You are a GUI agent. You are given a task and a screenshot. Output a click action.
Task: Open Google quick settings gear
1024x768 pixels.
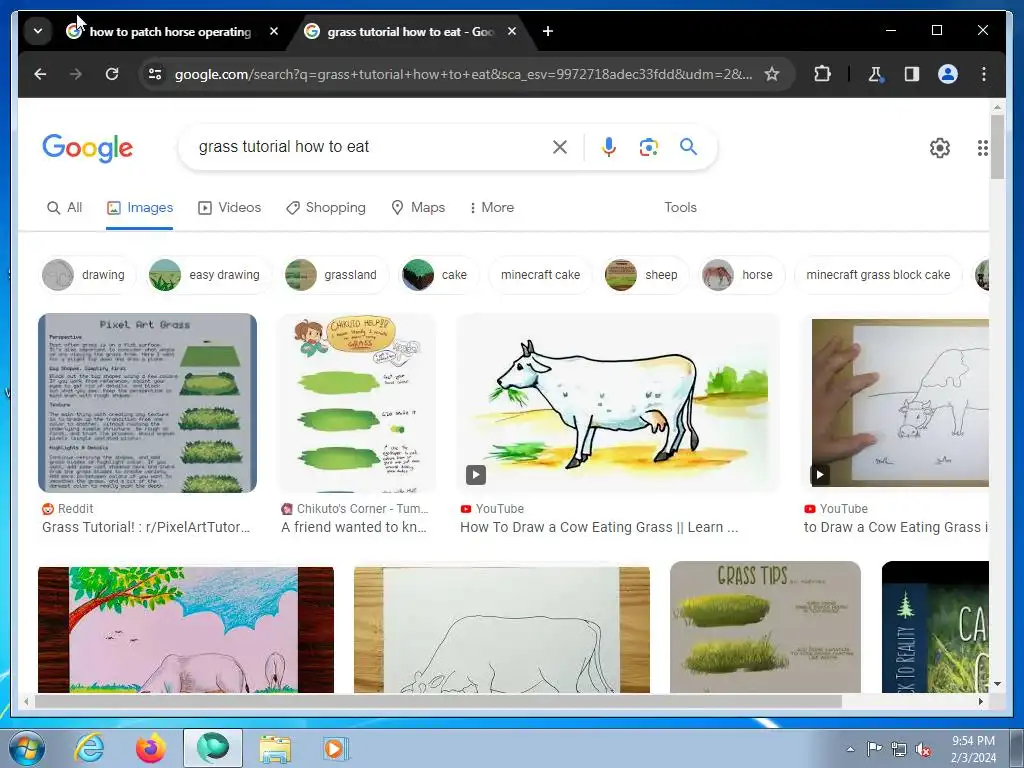(x=940, y=148)
